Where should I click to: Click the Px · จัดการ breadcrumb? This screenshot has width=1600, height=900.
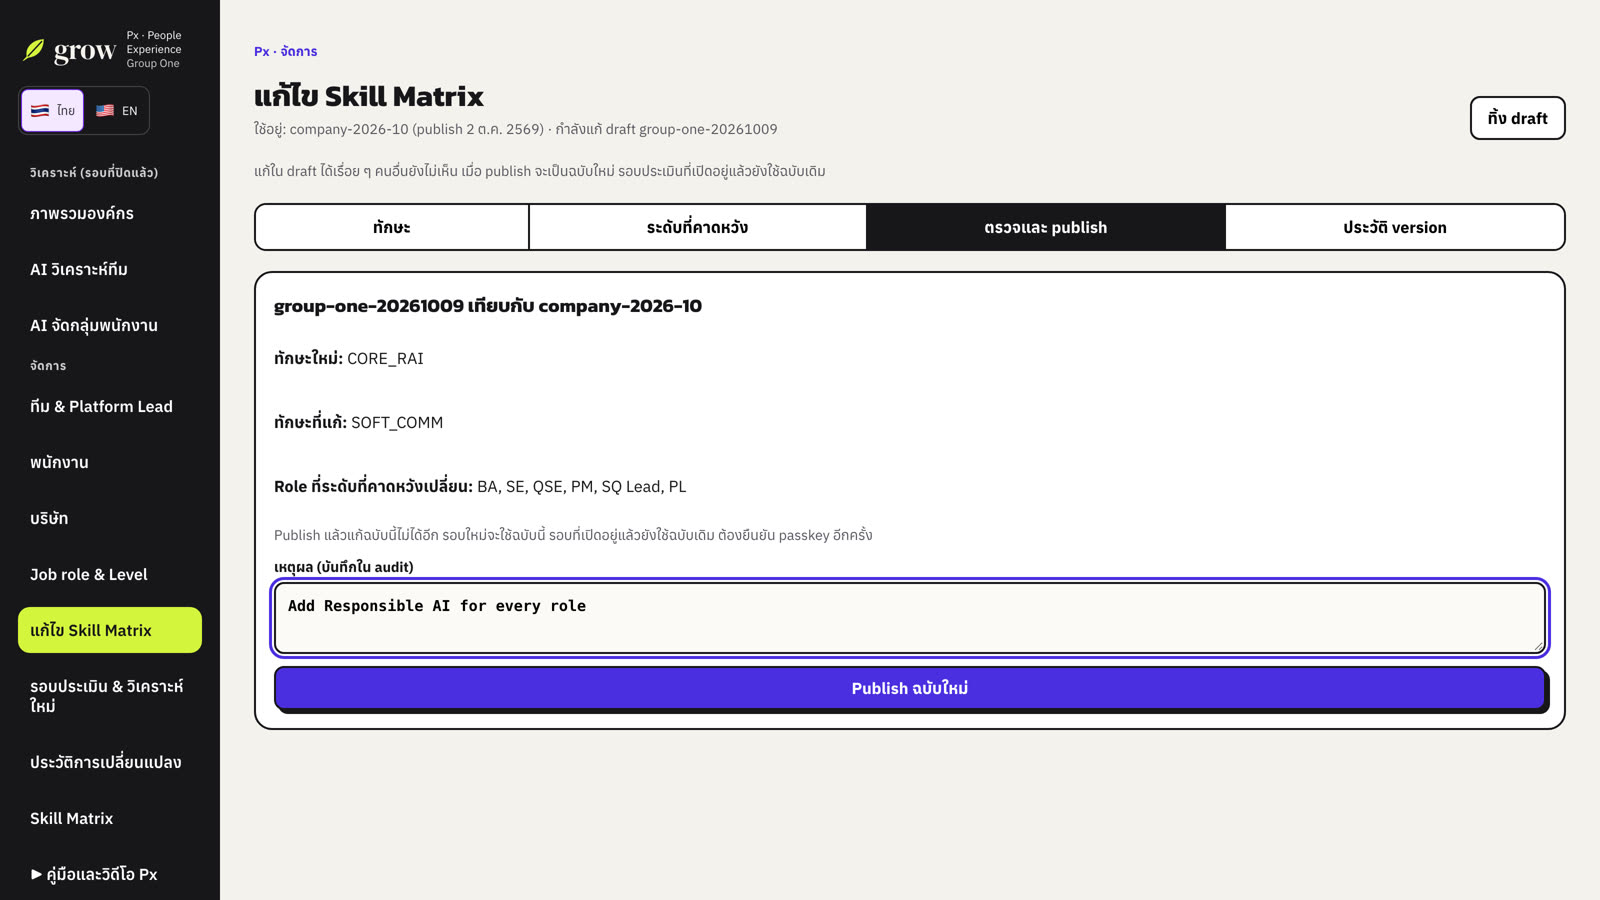tap(285, 51)
